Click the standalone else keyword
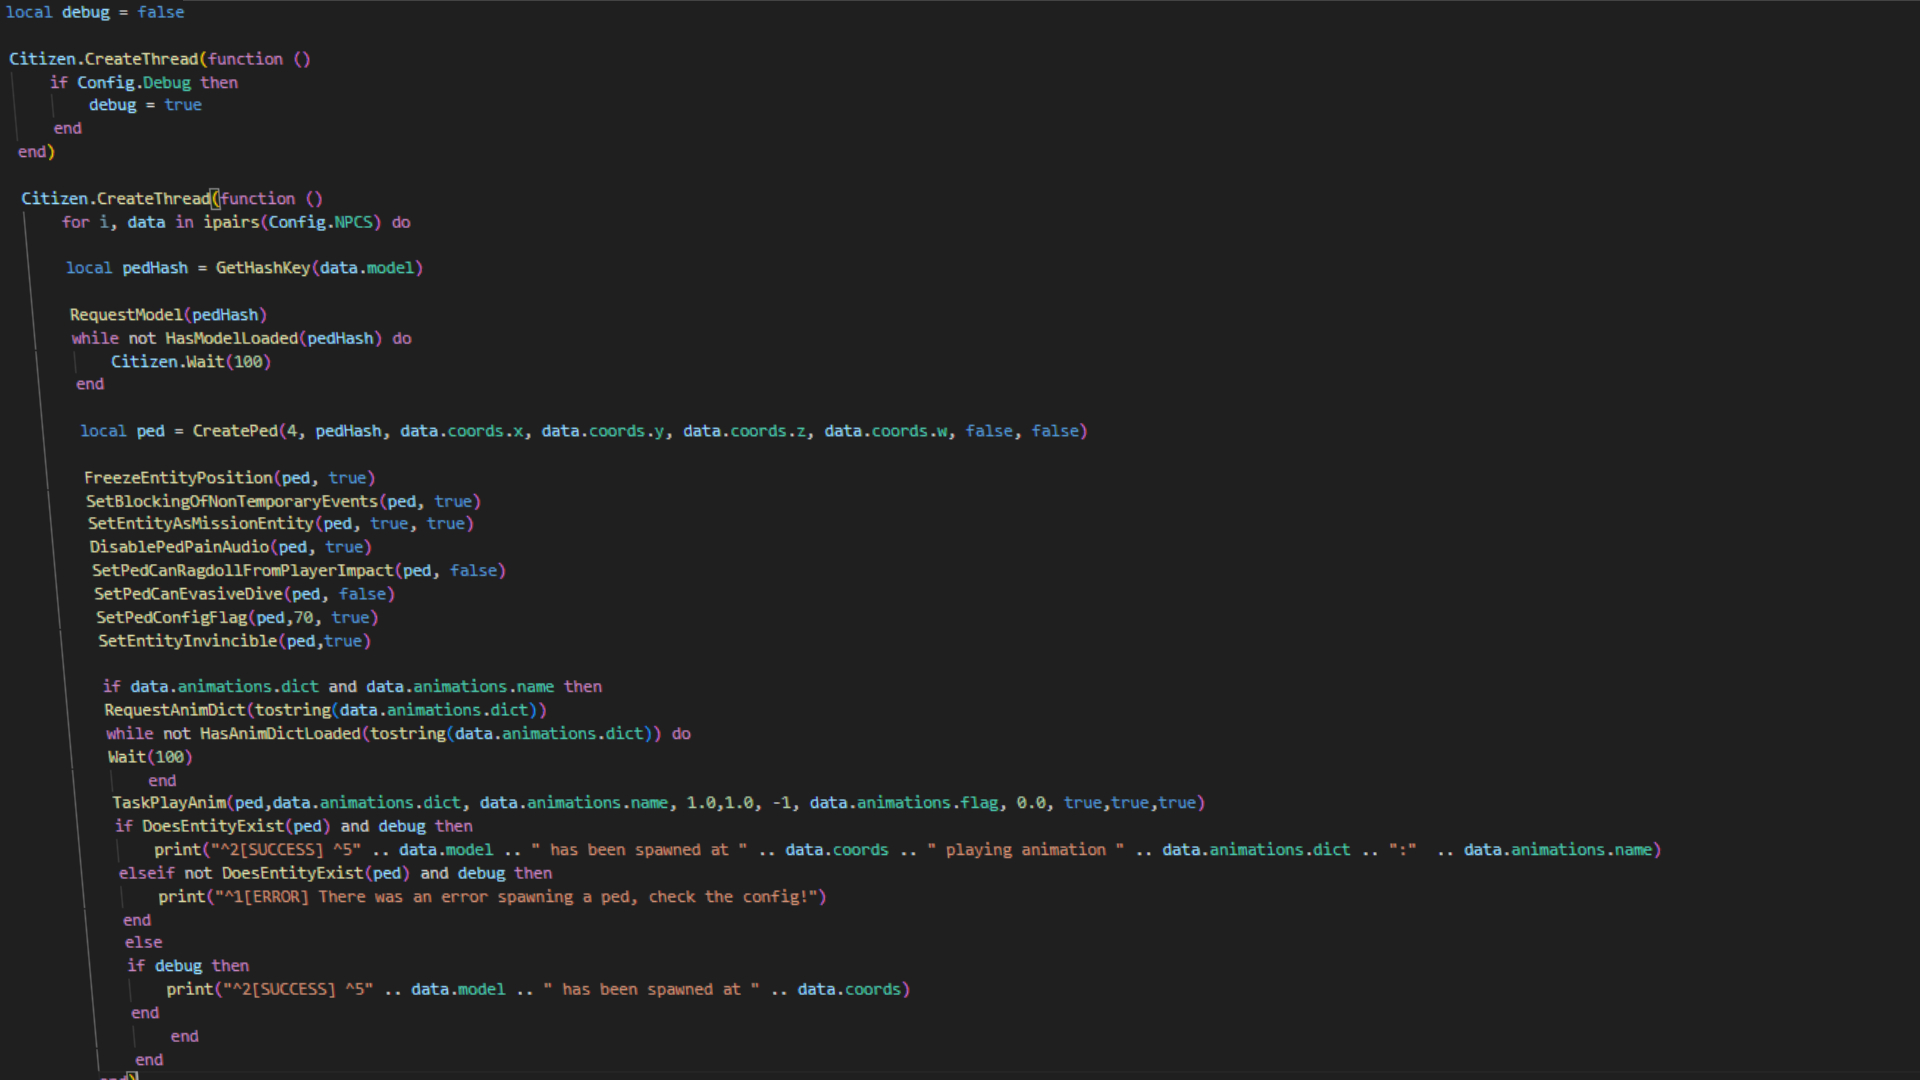 point(143,942)
